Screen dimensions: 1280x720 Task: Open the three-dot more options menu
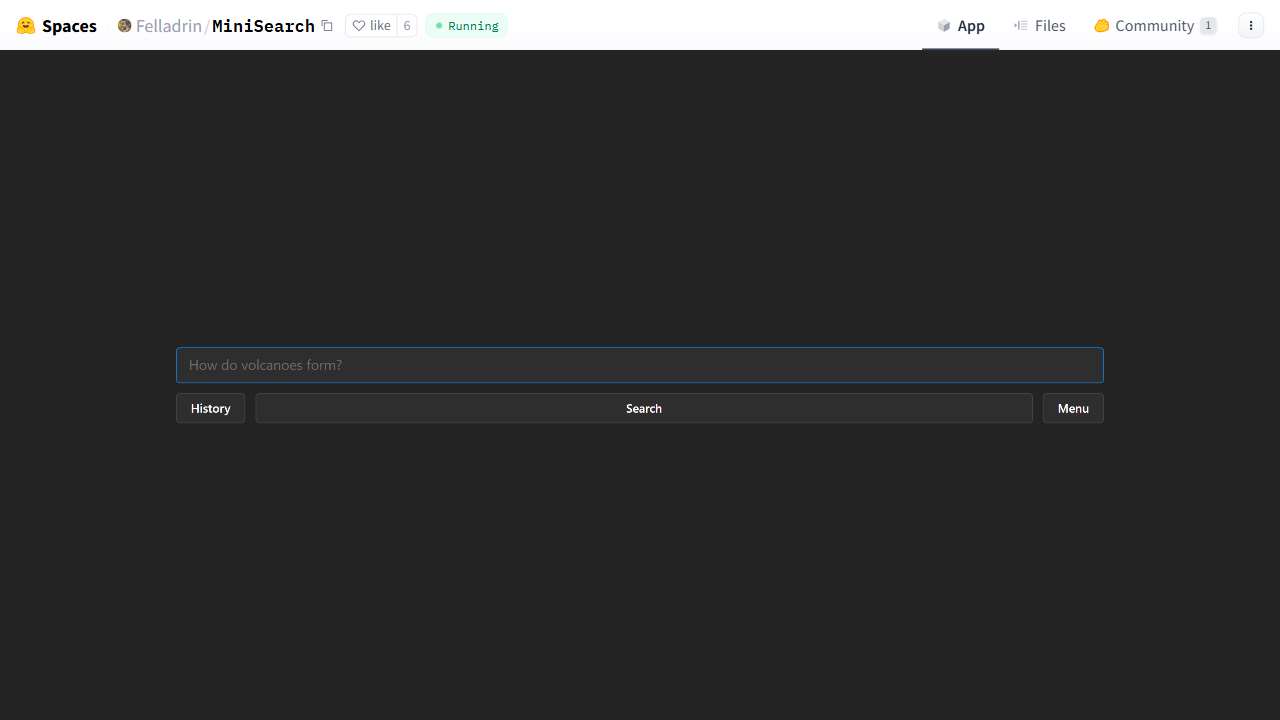tap(1251, 26)
